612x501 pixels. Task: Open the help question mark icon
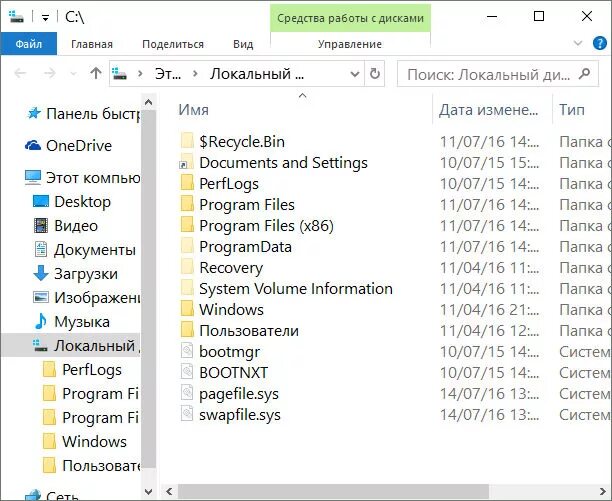(600, 43)
